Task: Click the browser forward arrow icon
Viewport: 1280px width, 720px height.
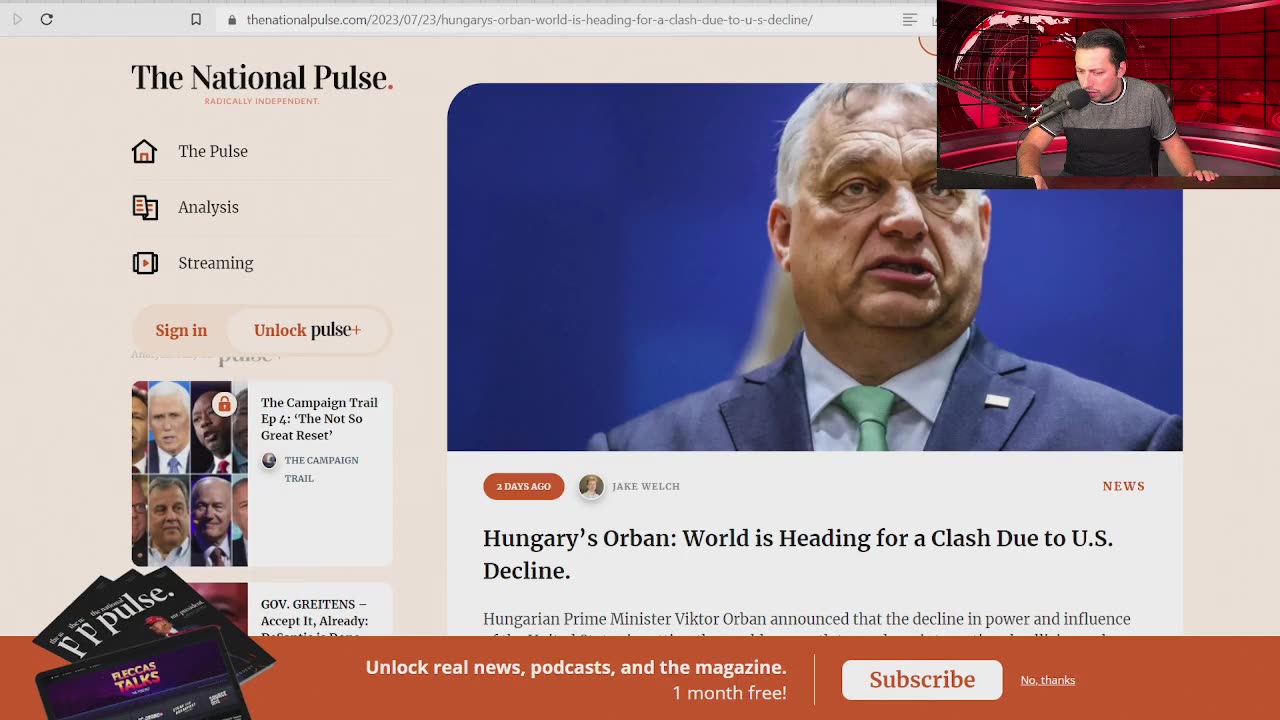Action: [x=17, y=19]
